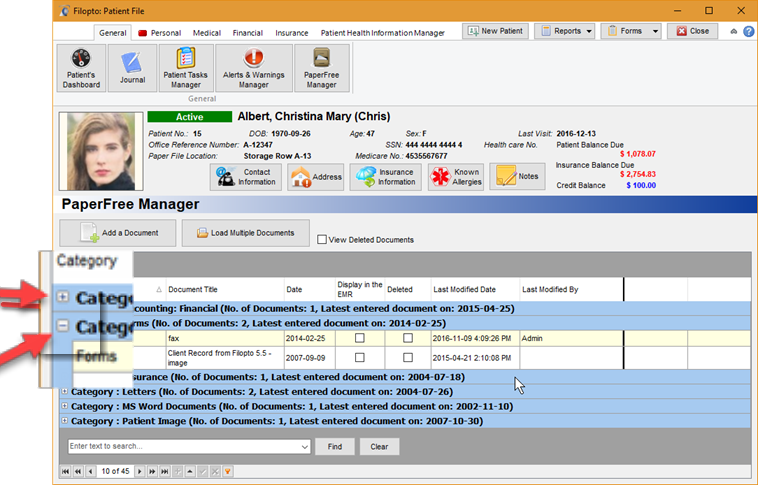Sort by the Document Title column header
The width and height of the screenshot is (758, 485).
click(x=225, y=290)
